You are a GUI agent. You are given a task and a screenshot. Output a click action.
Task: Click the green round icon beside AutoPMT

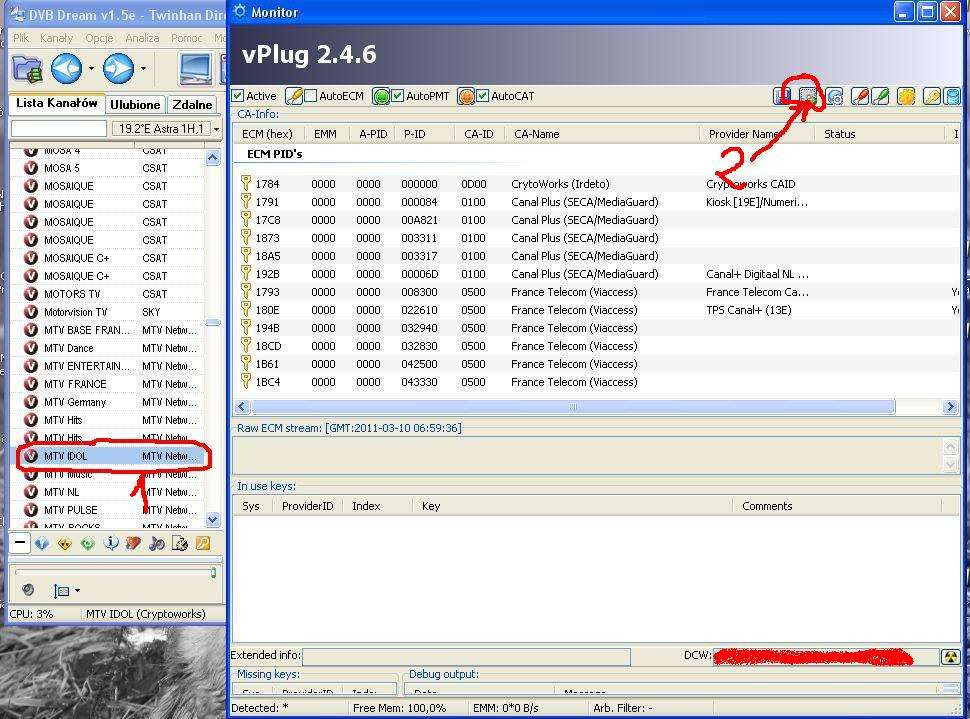(x=382, y=96)
